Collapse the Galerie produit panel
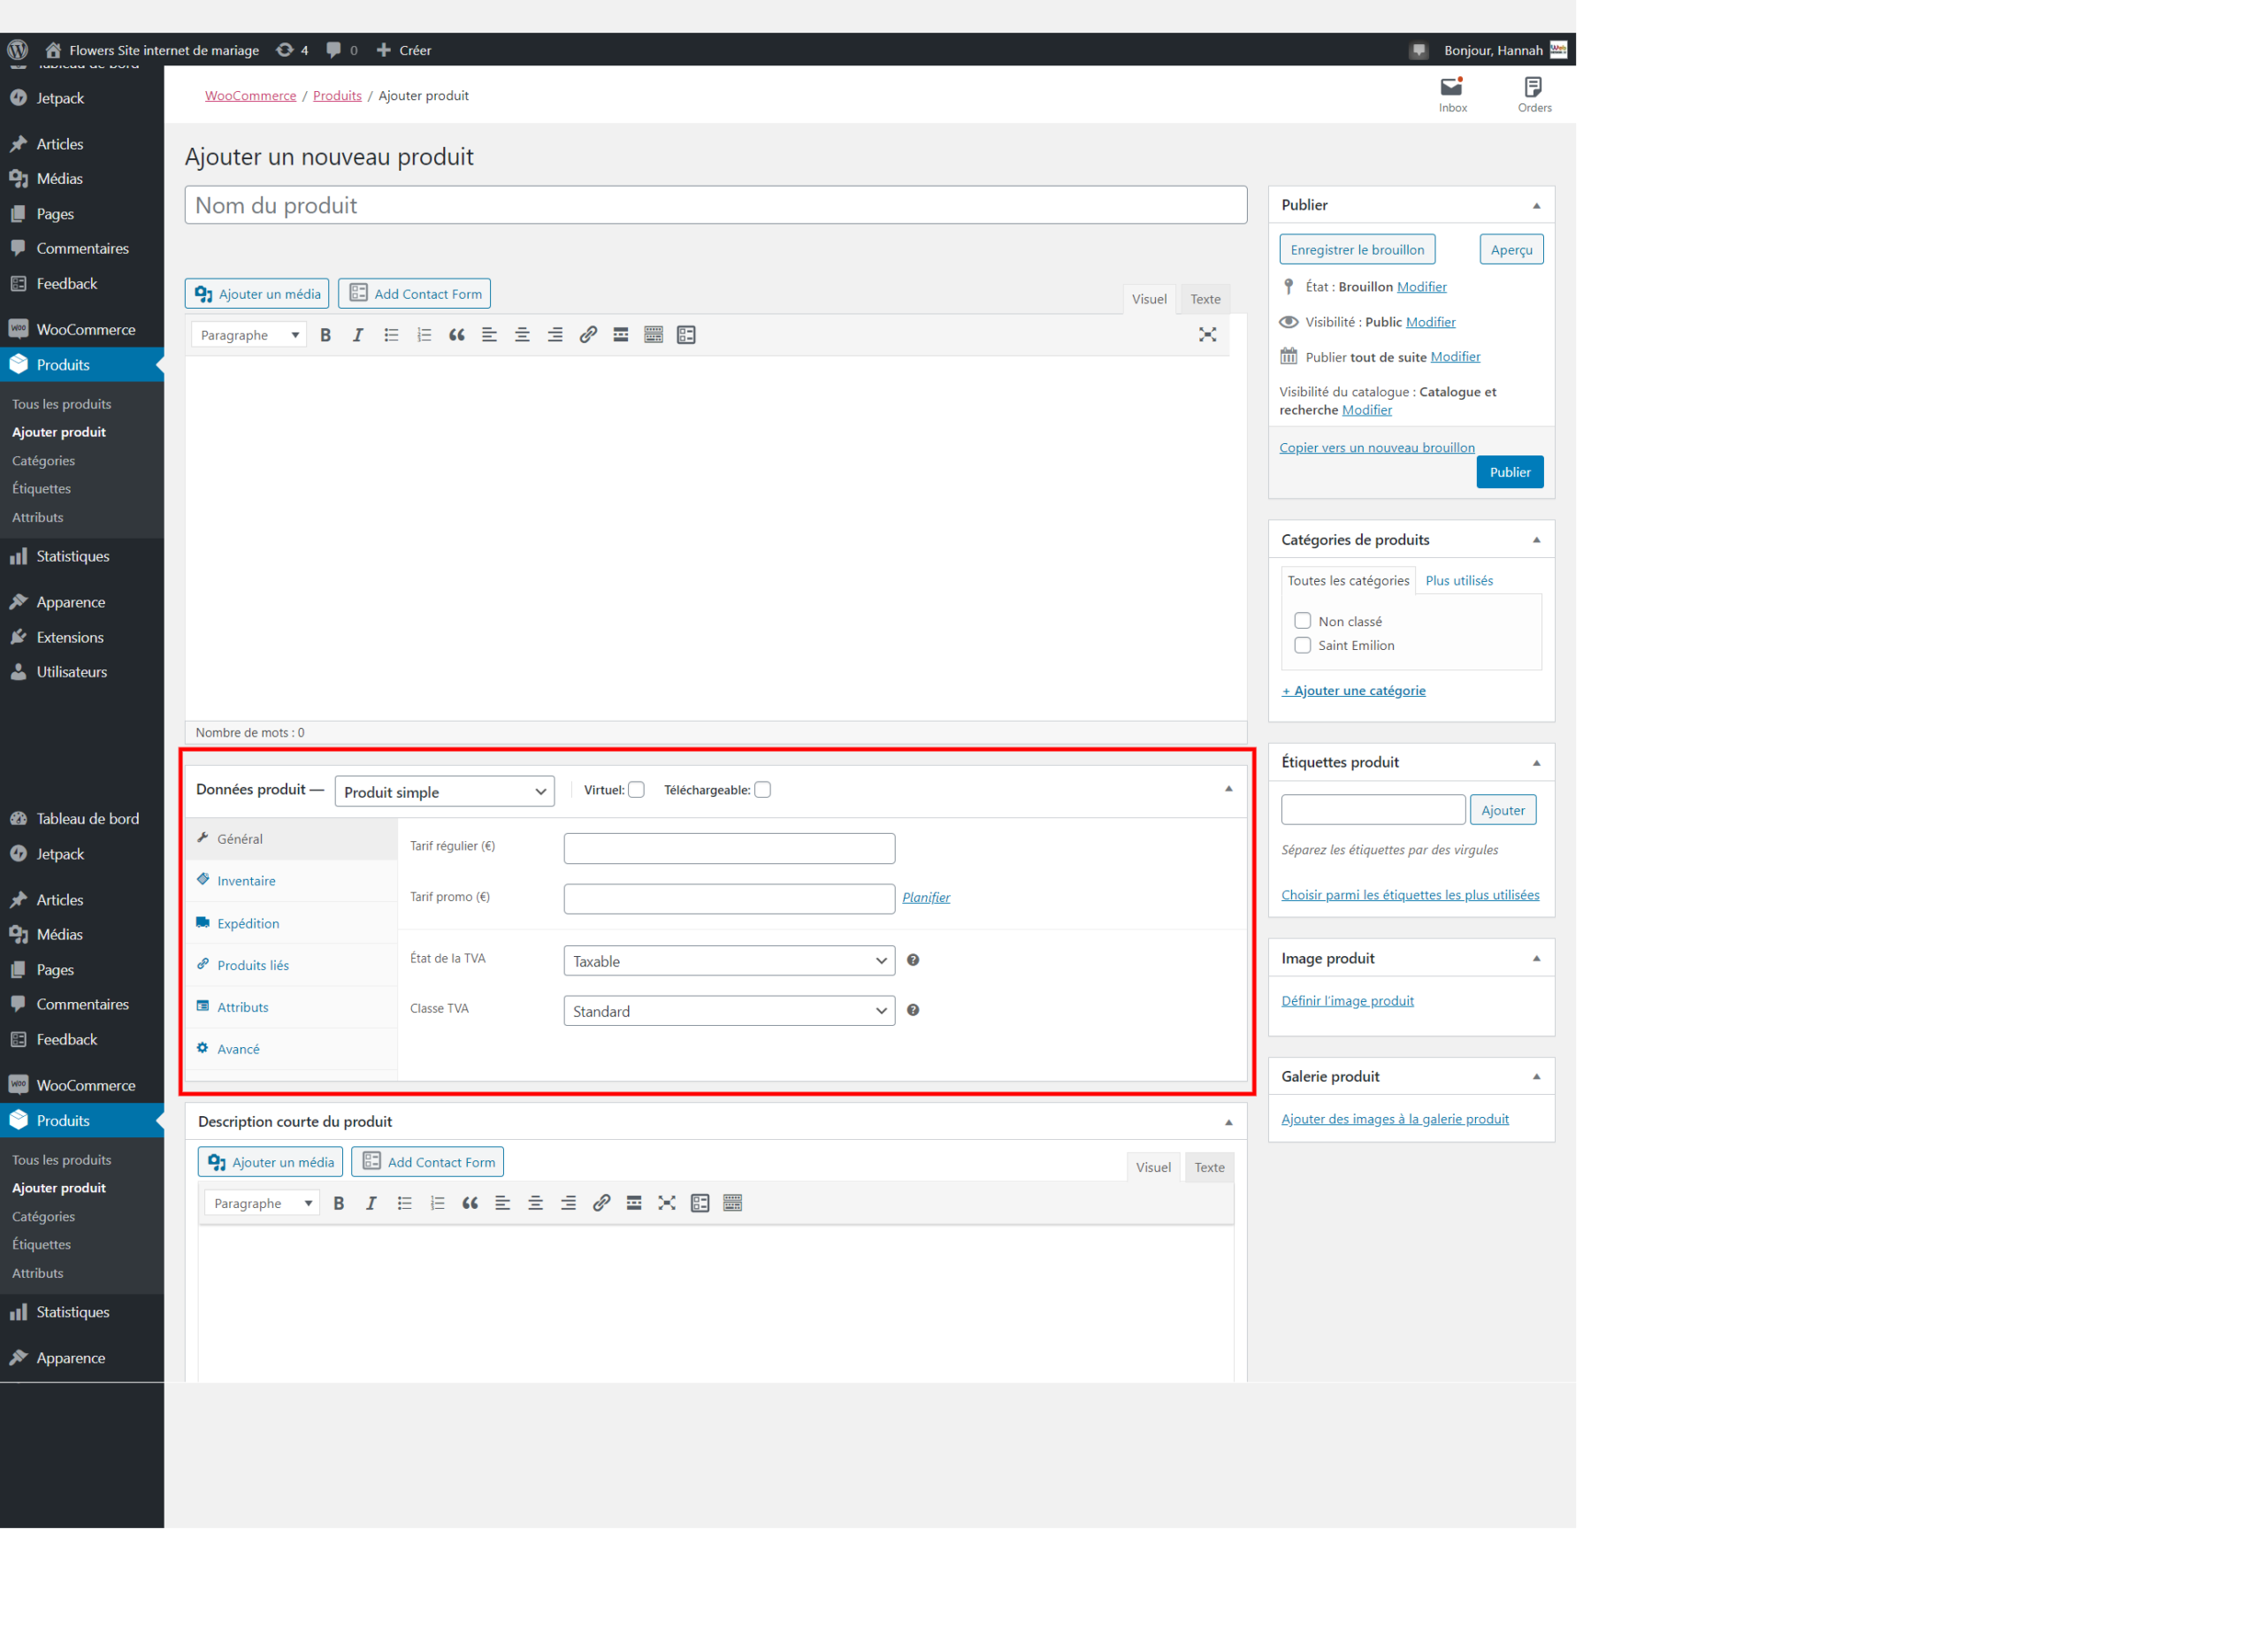This screenshot has height=1652, width=2264. pyautogui.click(x=1536, y=1077)
